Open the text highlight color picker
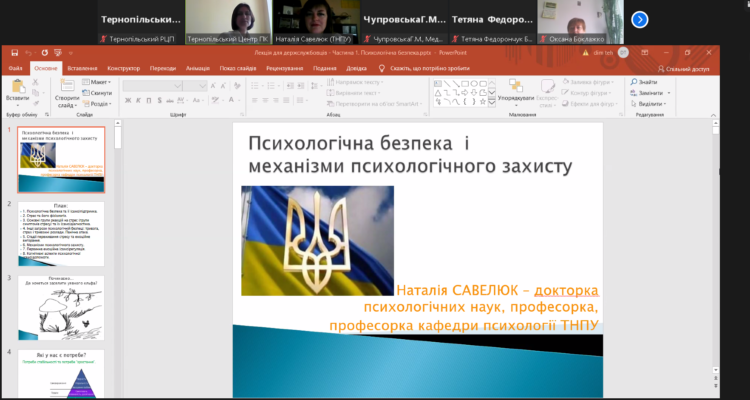 (218, 100)
